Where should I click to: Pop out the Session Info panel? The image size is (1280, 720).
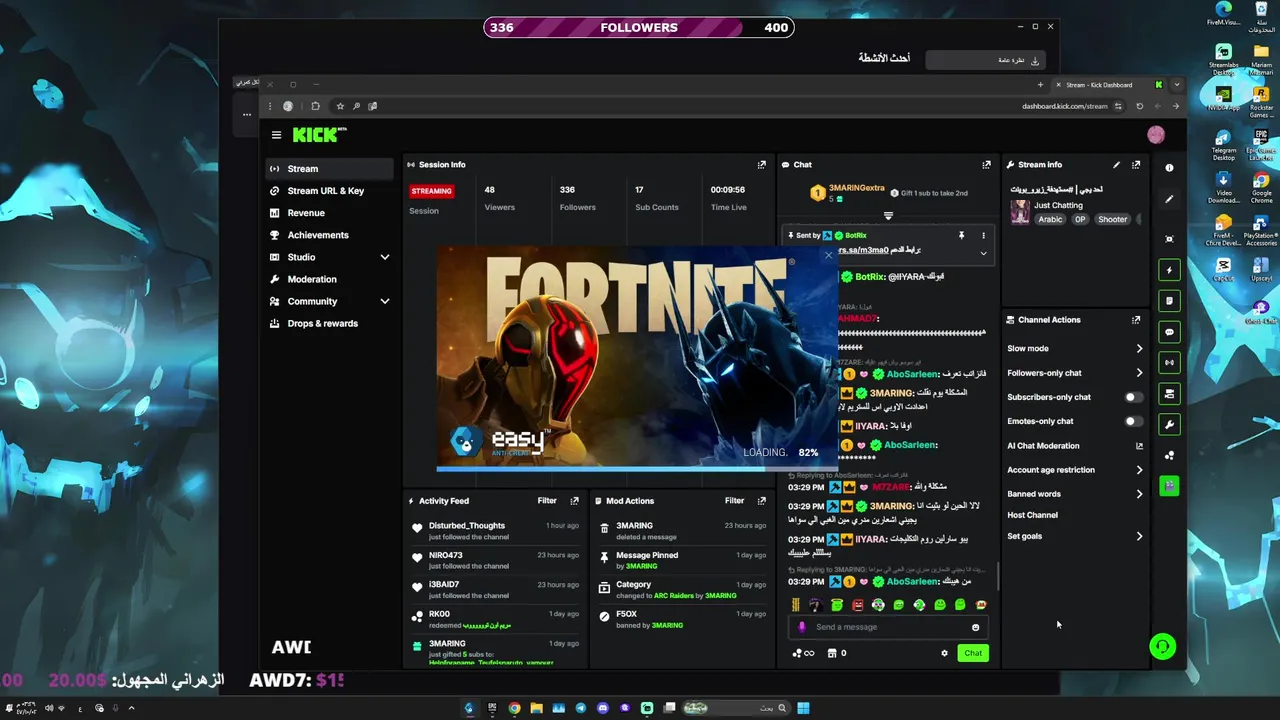click(761, 165)
